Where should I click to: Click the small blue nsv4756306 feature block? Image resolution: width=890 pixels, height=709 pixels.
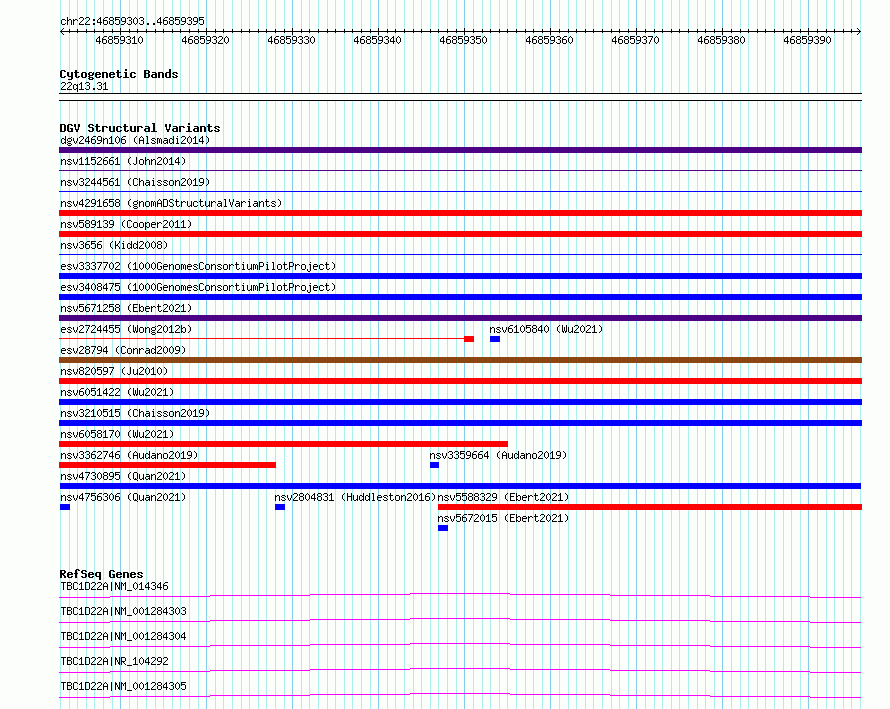click(65, 507)
